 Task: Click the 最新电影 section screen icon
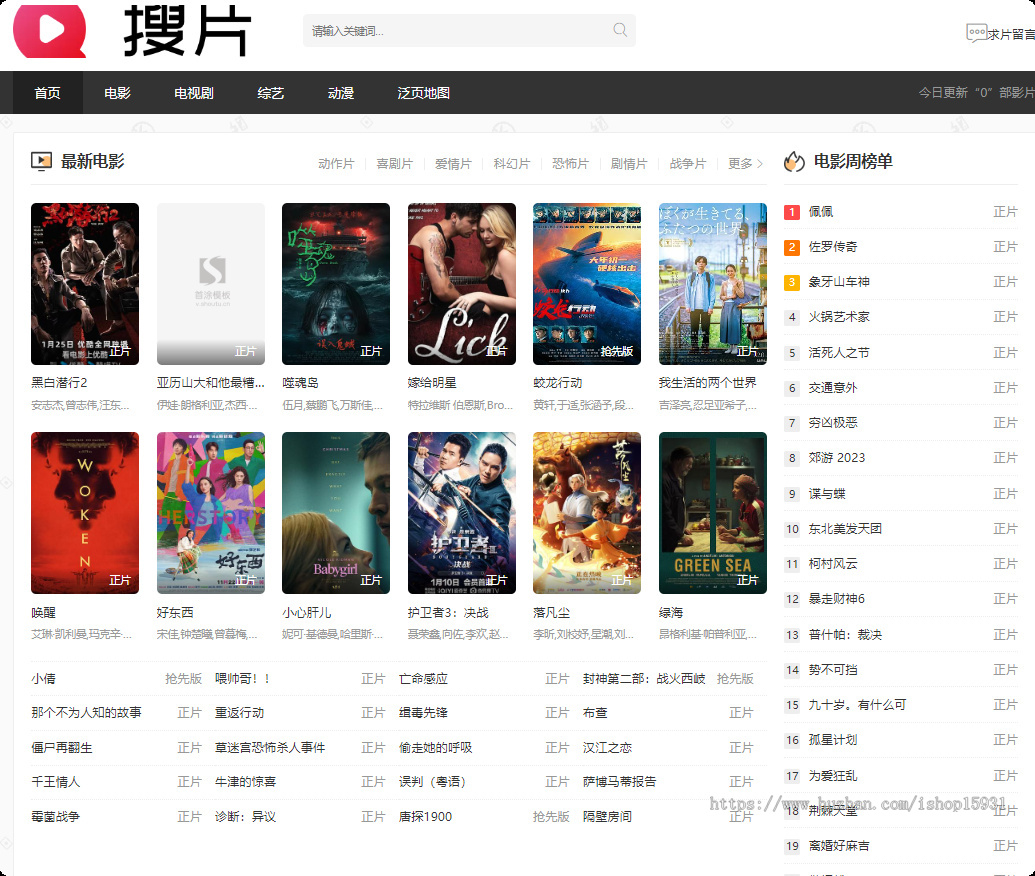tap(41, 162)
